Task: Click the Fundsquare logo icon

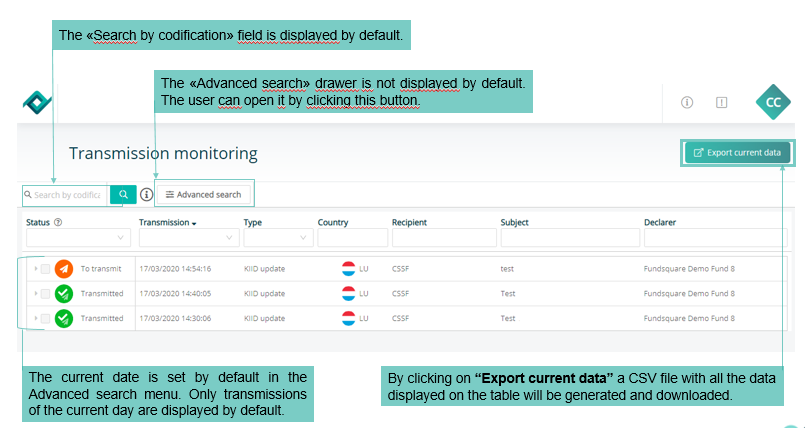Action: pos(37,102)
